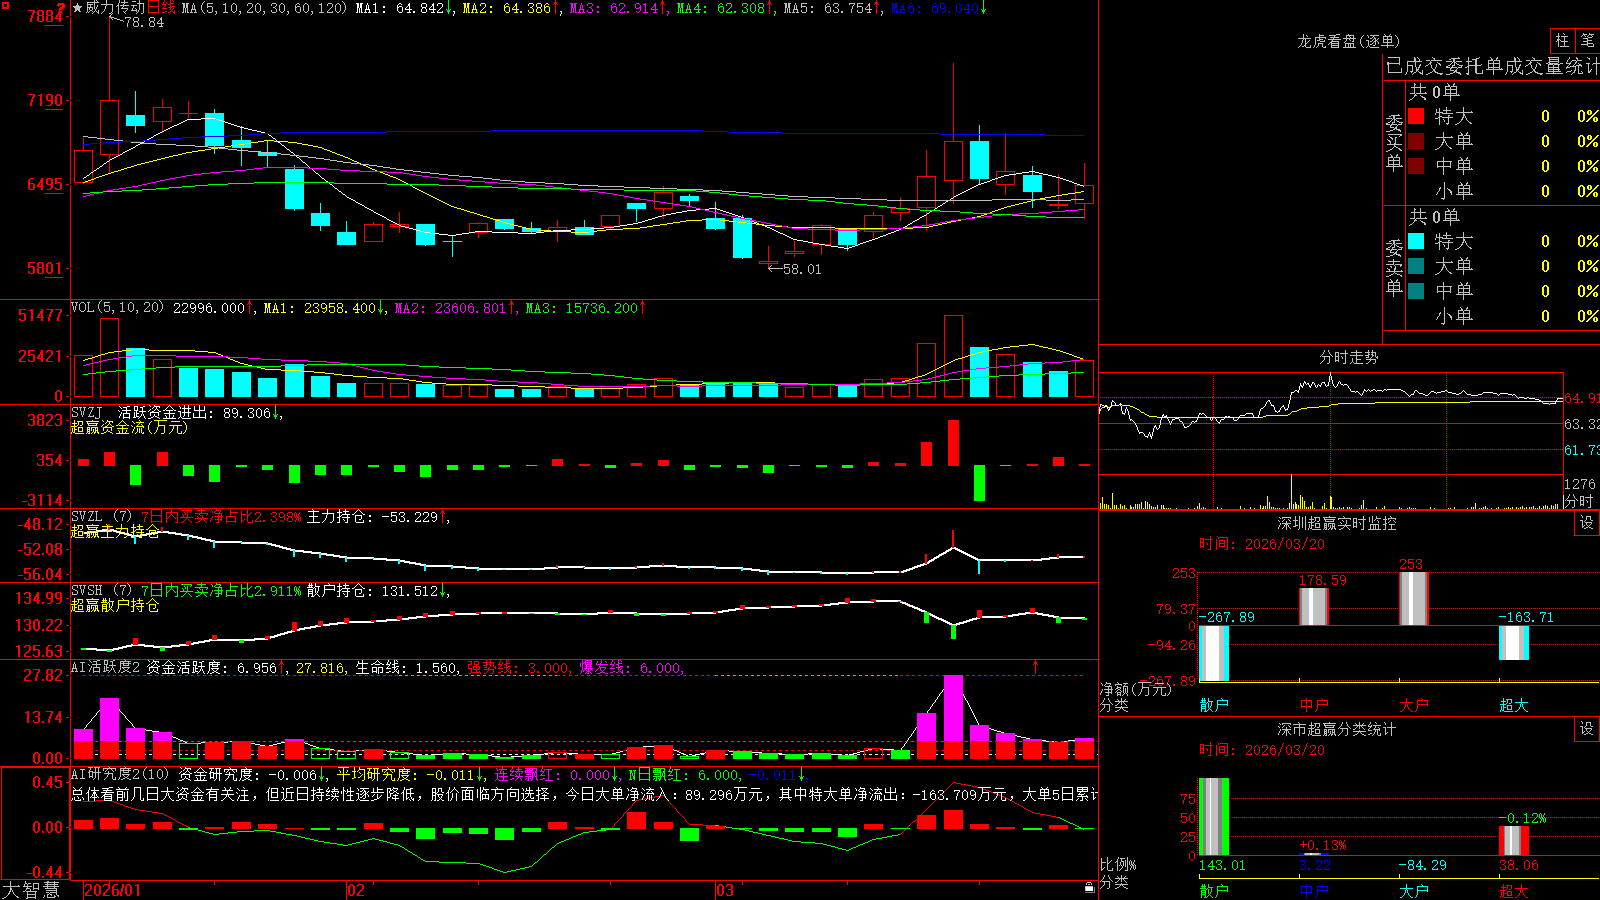1600x900 pixels.
Task: Click the 超大 bar showing -163.71
Action: (1514, 642)
